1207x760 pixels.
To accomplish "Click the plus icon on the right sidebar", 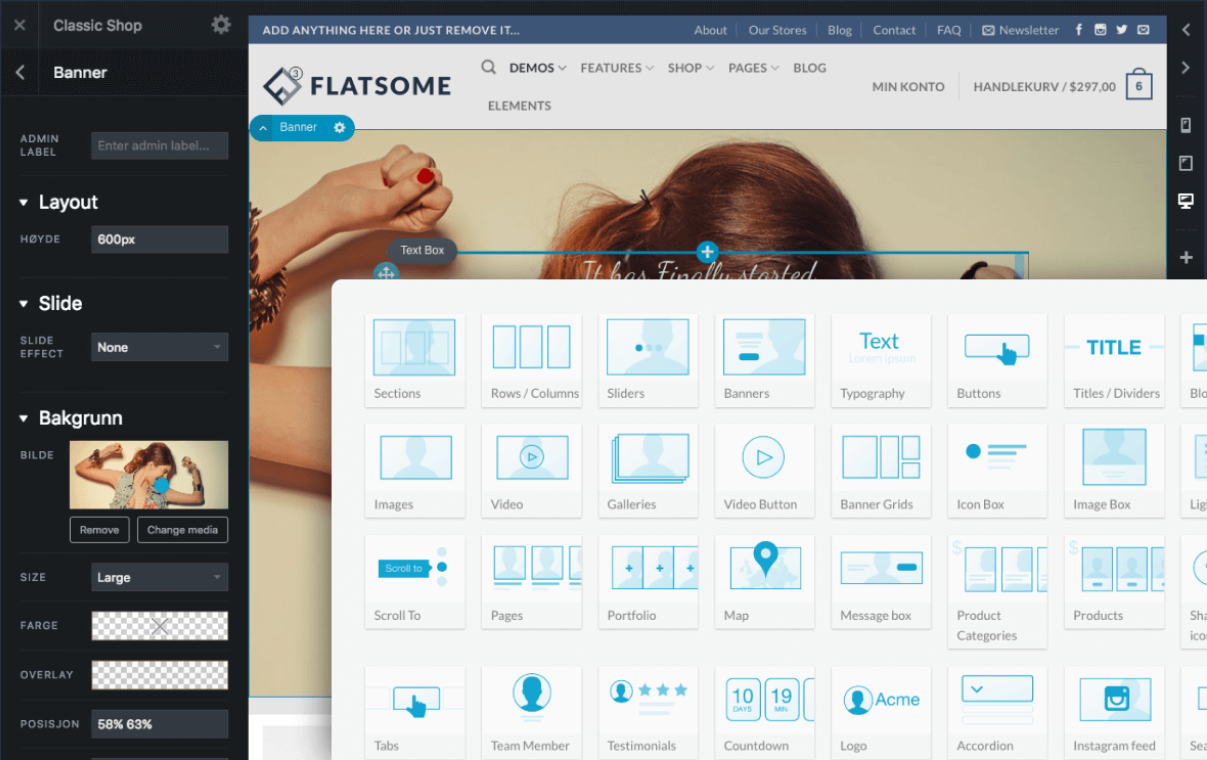I will [x=1185, y=257].
